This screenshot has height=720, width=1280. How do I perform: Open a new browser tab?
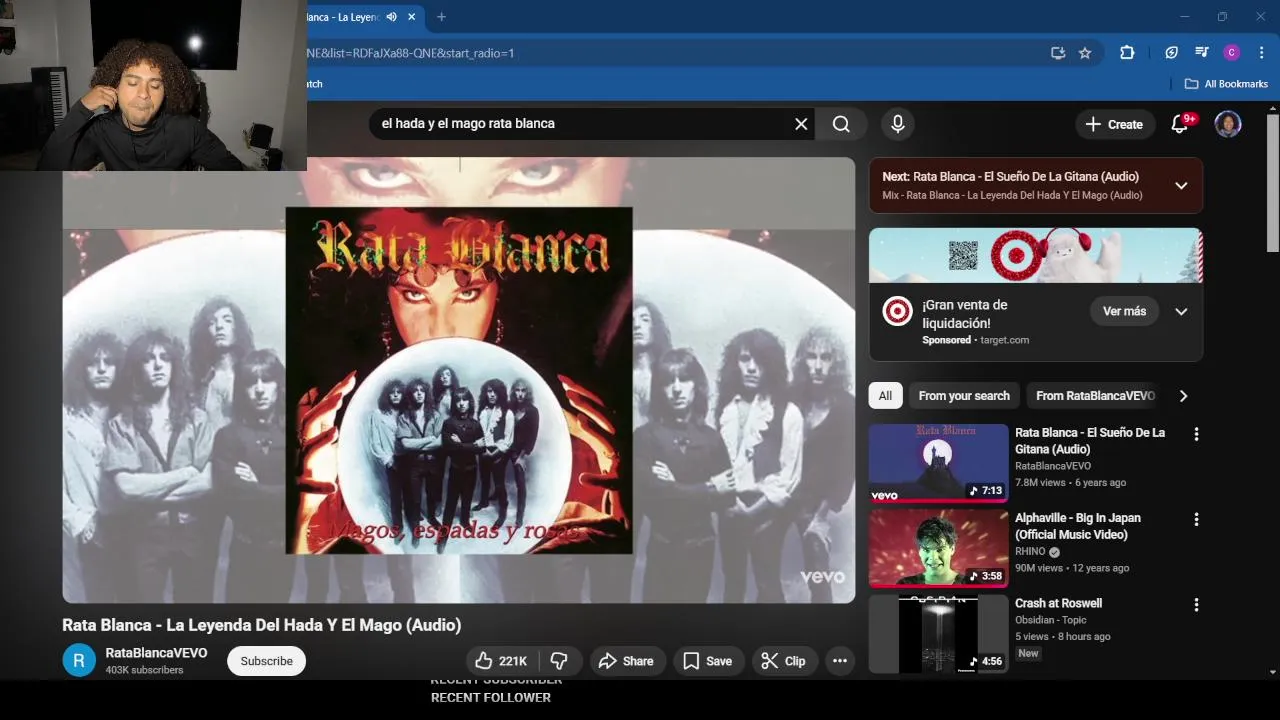click(441, 17)
